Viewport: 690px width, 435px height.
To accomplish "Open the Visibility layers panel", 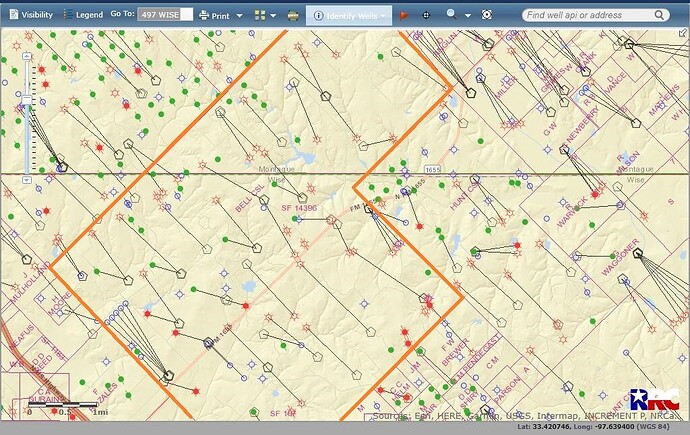I will (x=30, y=16).
